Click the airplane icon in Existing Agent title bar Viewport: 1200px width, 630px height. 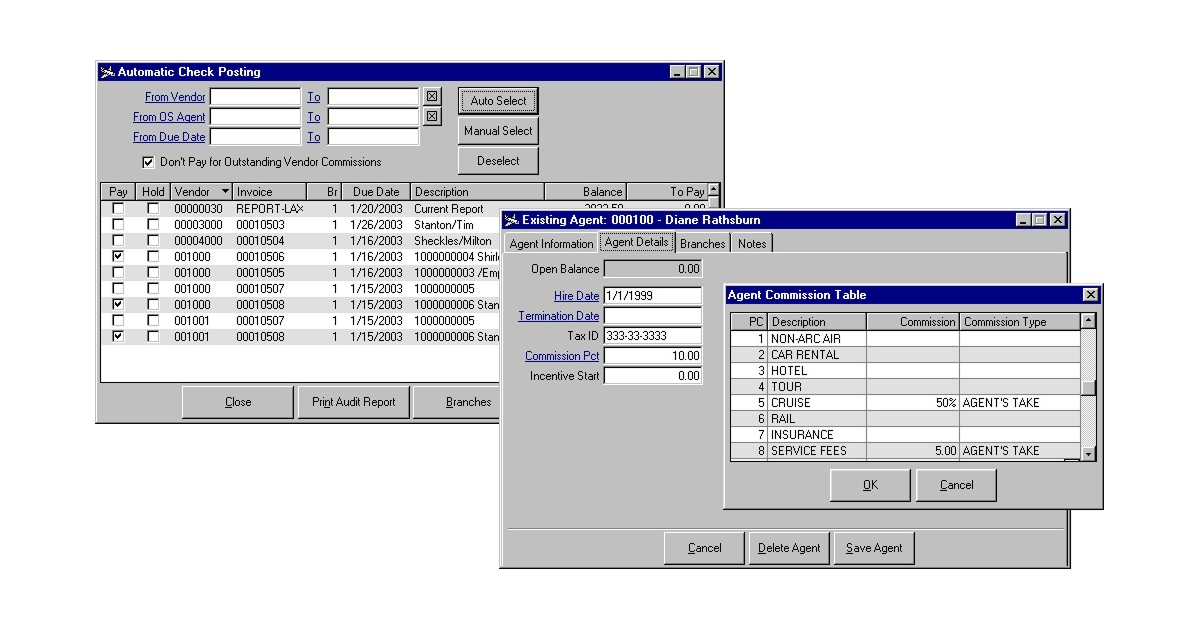pos(512,220)
